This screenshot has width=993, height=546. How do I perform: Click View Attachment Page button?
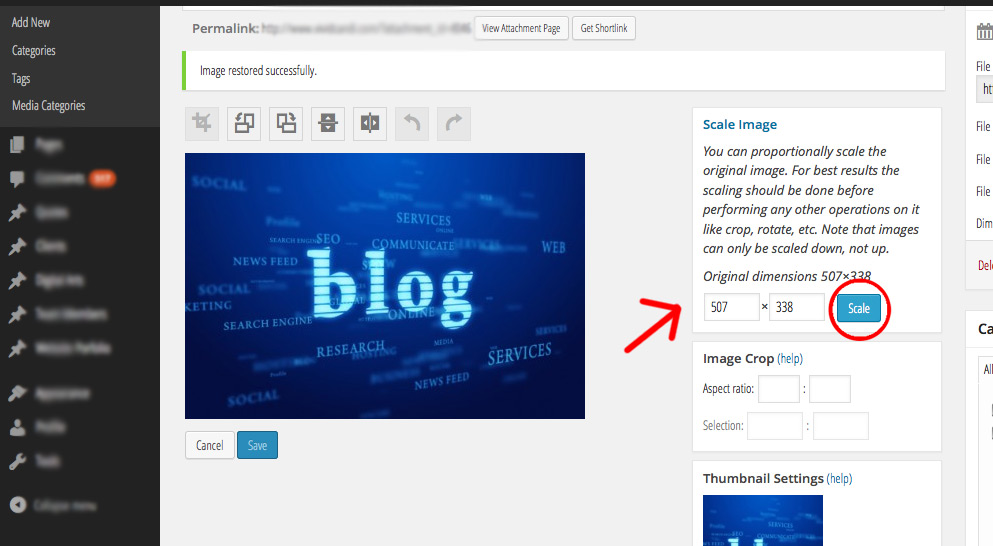pos(521,28)
